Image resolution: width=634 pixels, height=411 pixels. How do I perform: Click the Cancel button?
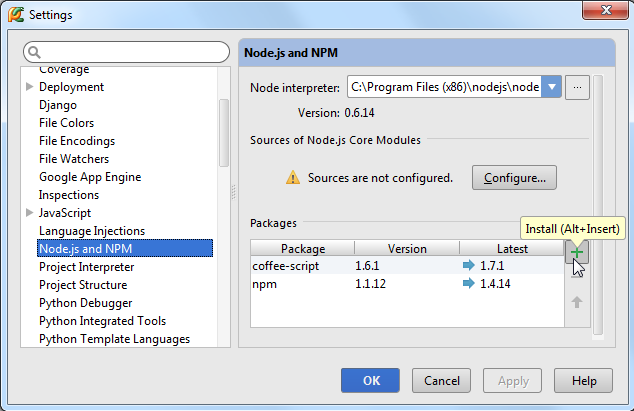coord(442,381)
